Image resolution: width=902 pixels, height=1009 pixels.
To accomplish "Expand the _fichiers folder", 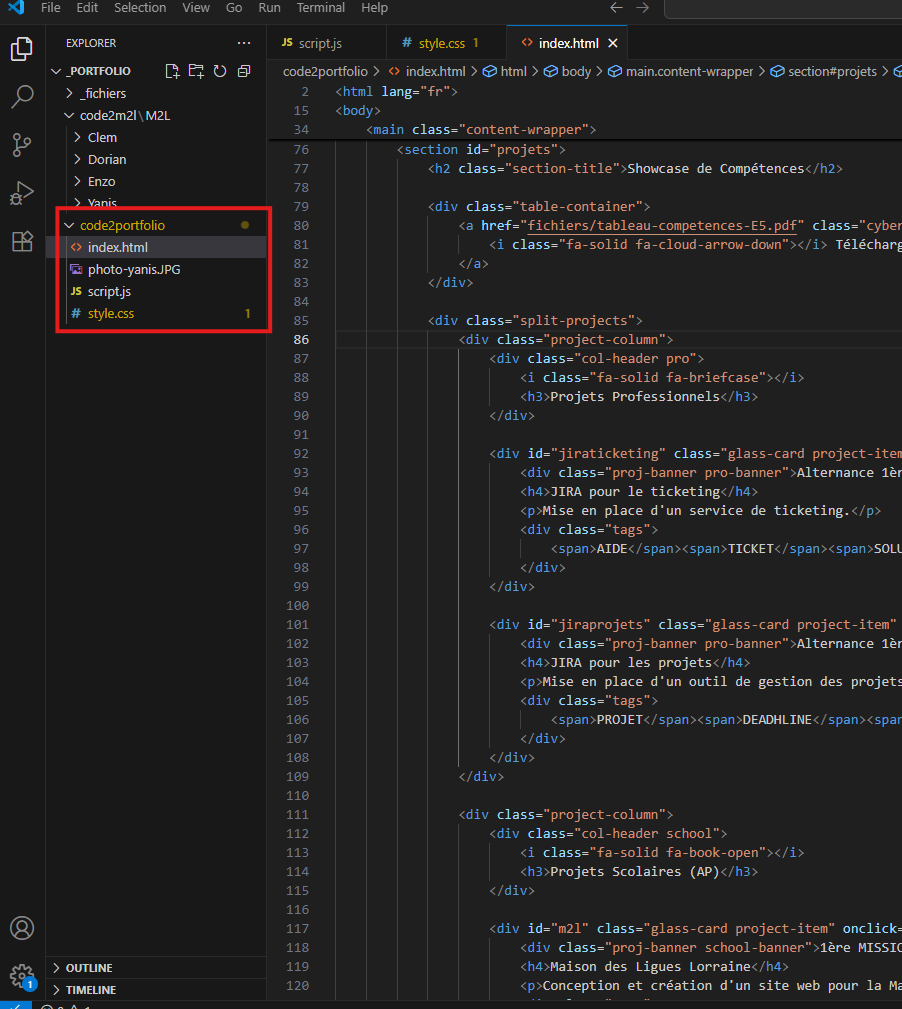I will coord(69,93).
